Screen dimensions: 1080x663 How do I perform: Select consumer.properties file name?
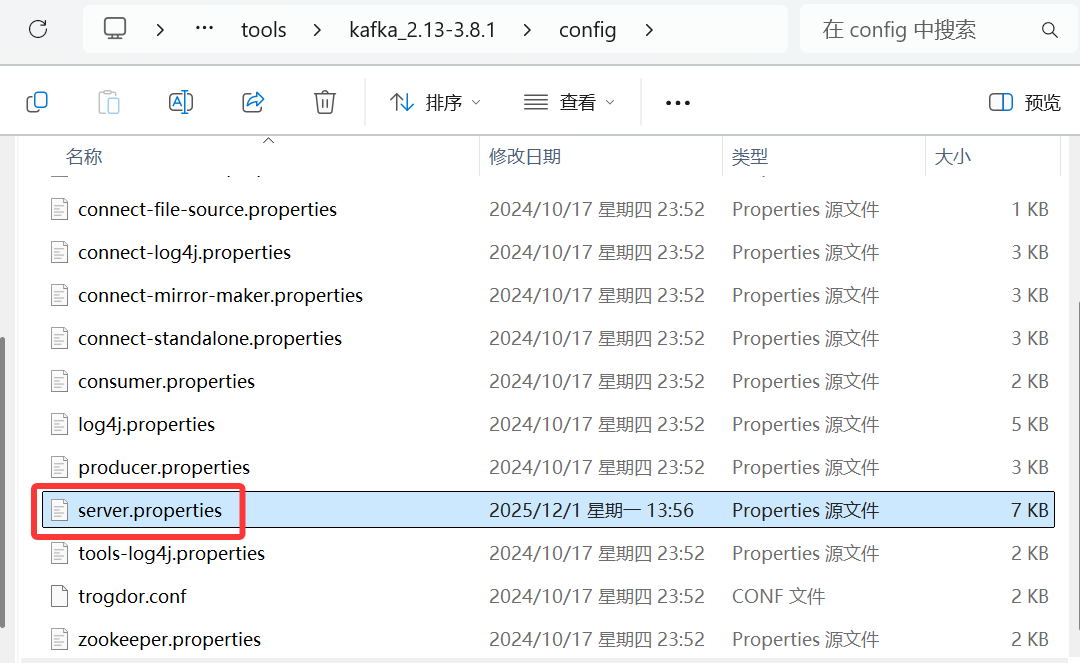click(167, 381)
